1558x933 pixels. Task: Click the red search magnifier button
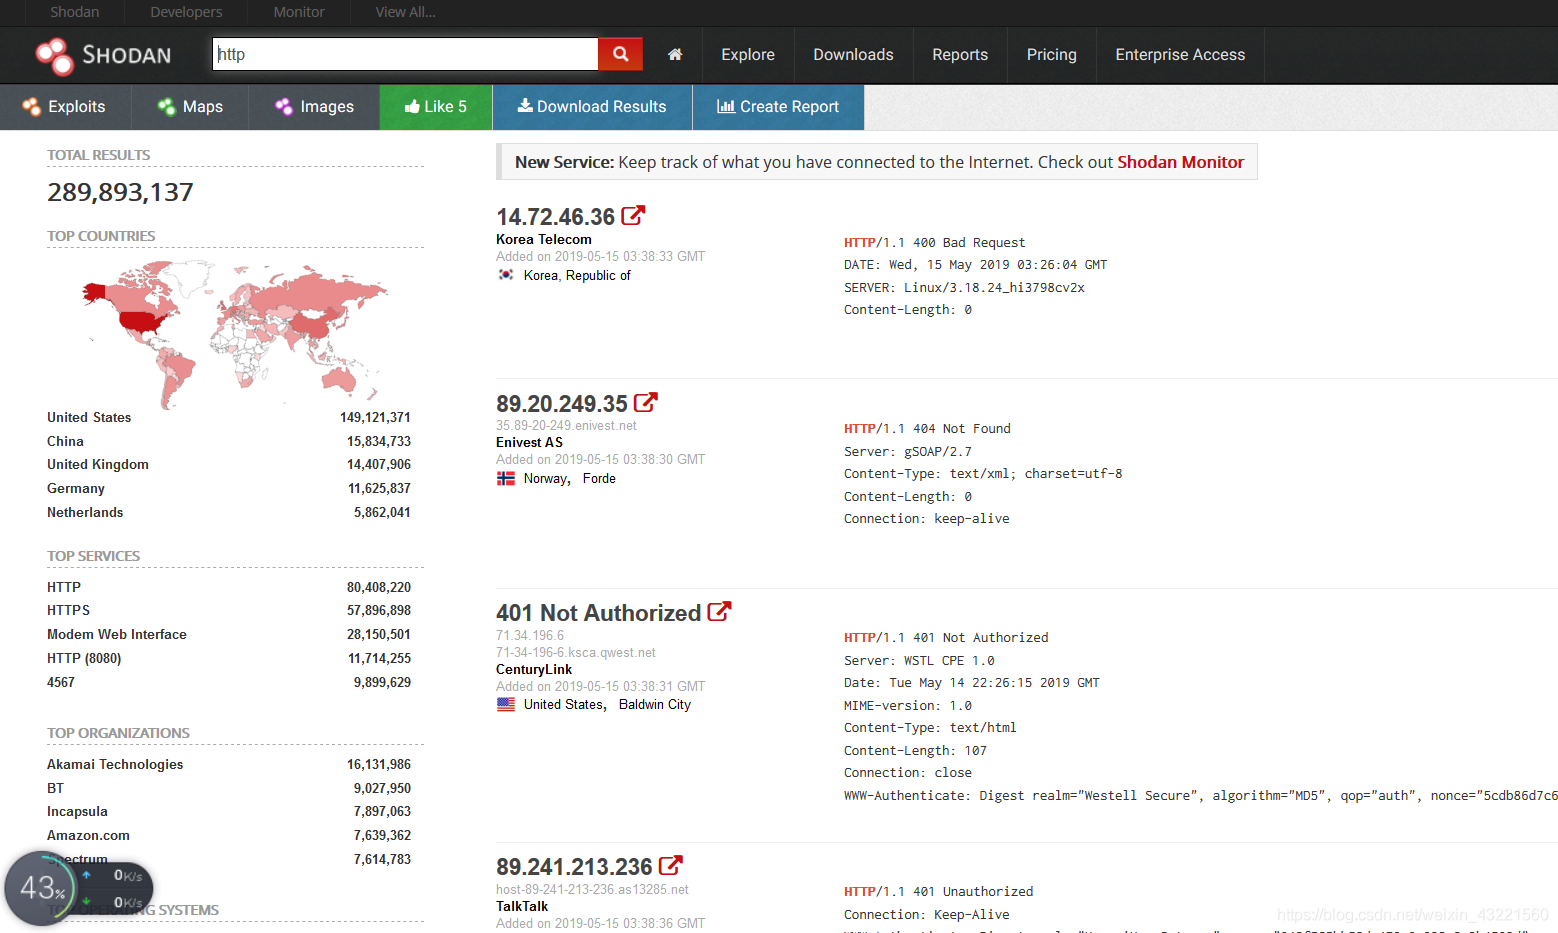point(620,54)
